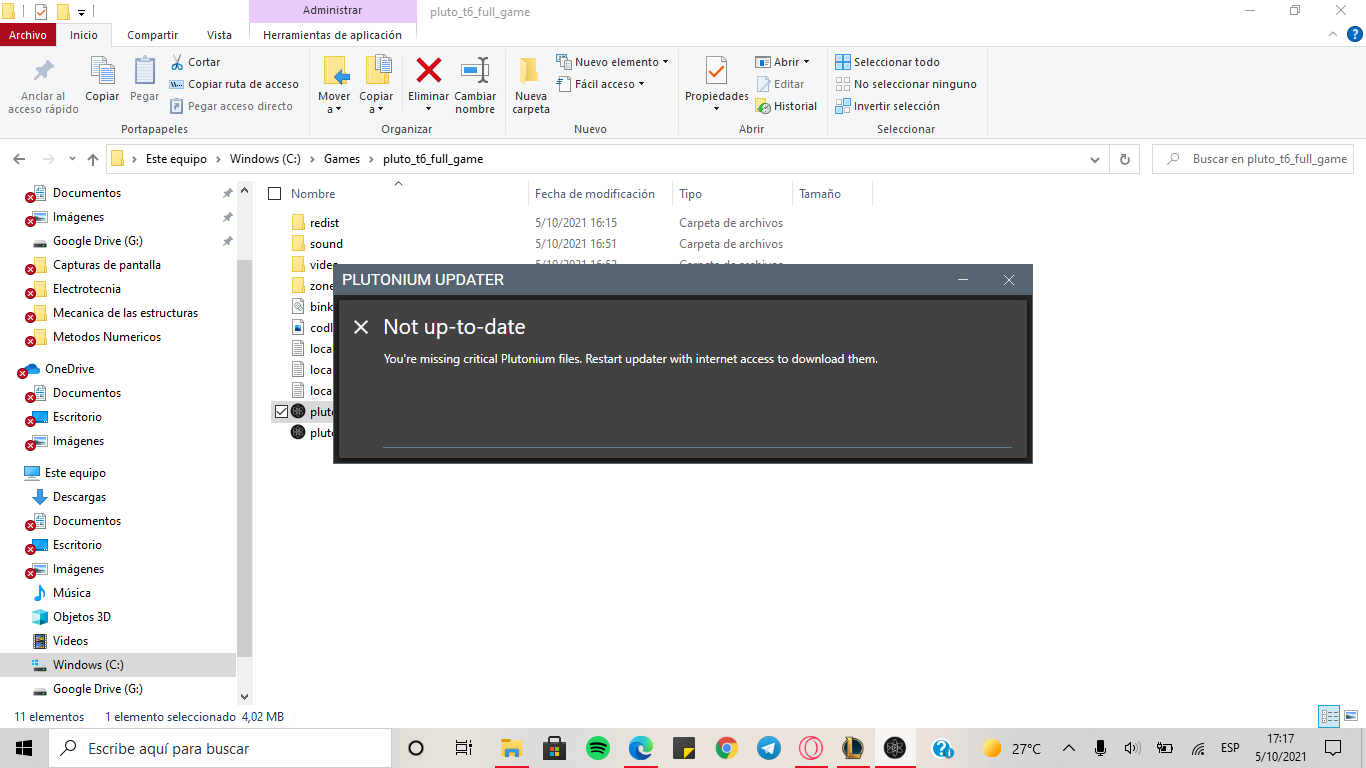Viewport: 1366px width, 768px height.
Task: Click the refresh button beside address bar
Action: pos(1125,159)
